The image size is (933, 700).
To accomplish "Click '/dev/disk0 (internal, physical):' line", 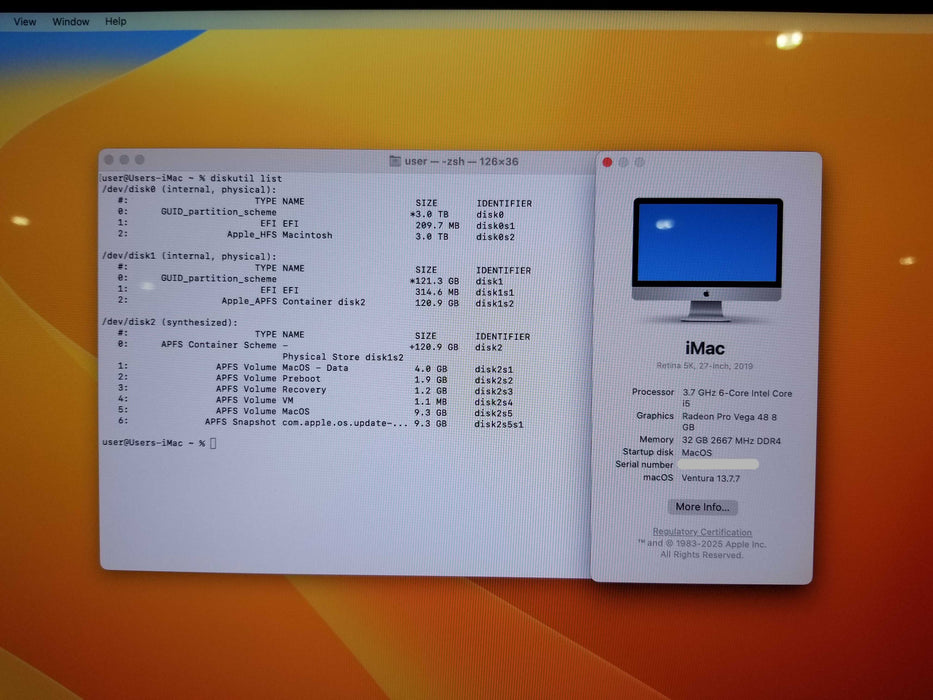I will click(x=189, y=189).
